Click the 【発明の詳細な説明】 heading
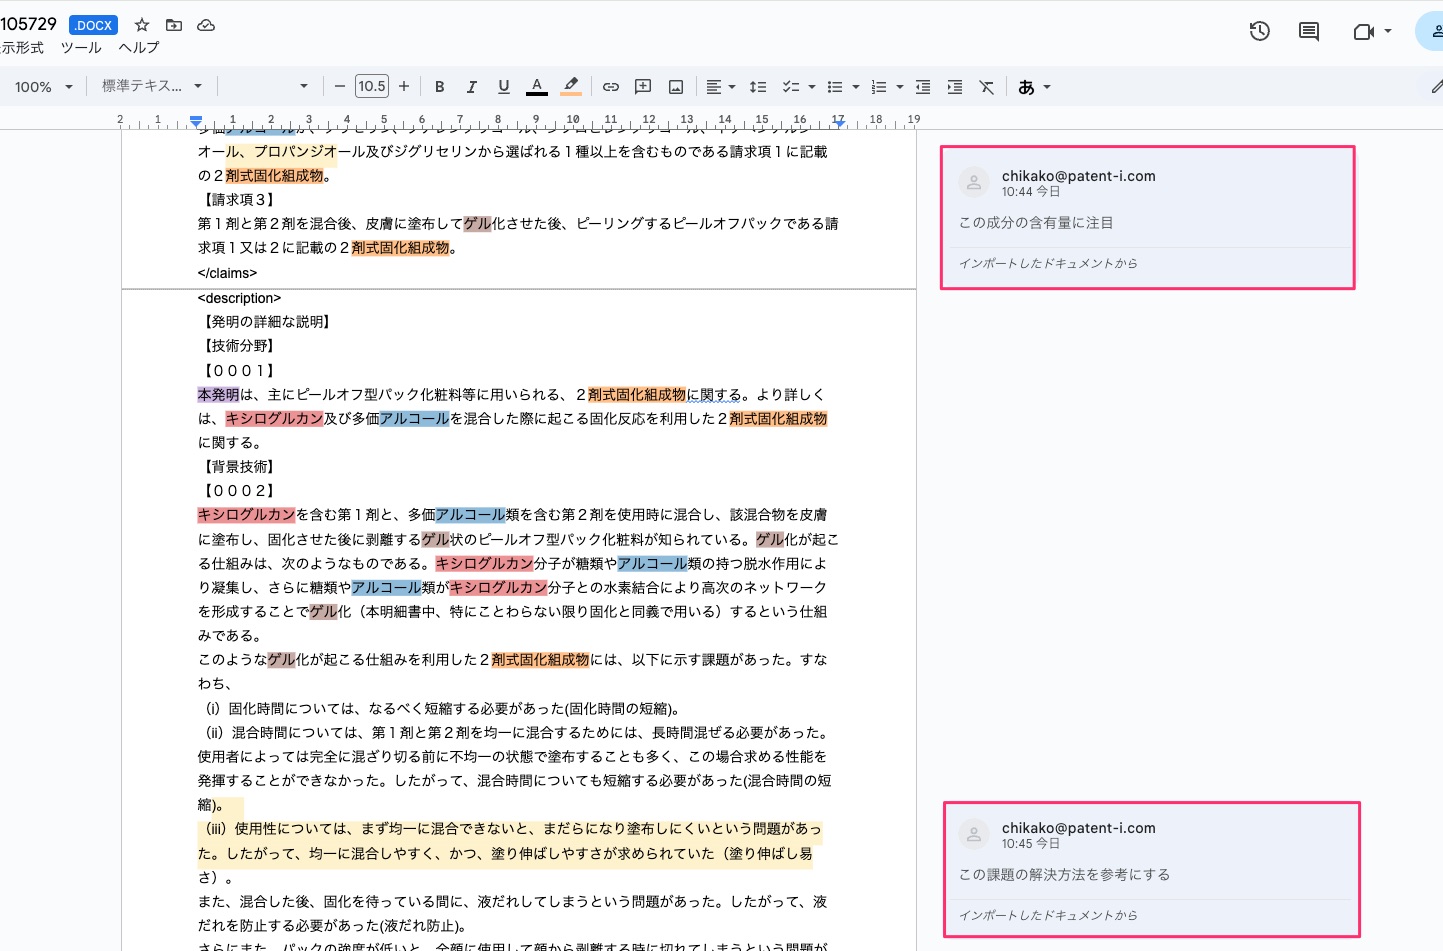 click(267, 321)
